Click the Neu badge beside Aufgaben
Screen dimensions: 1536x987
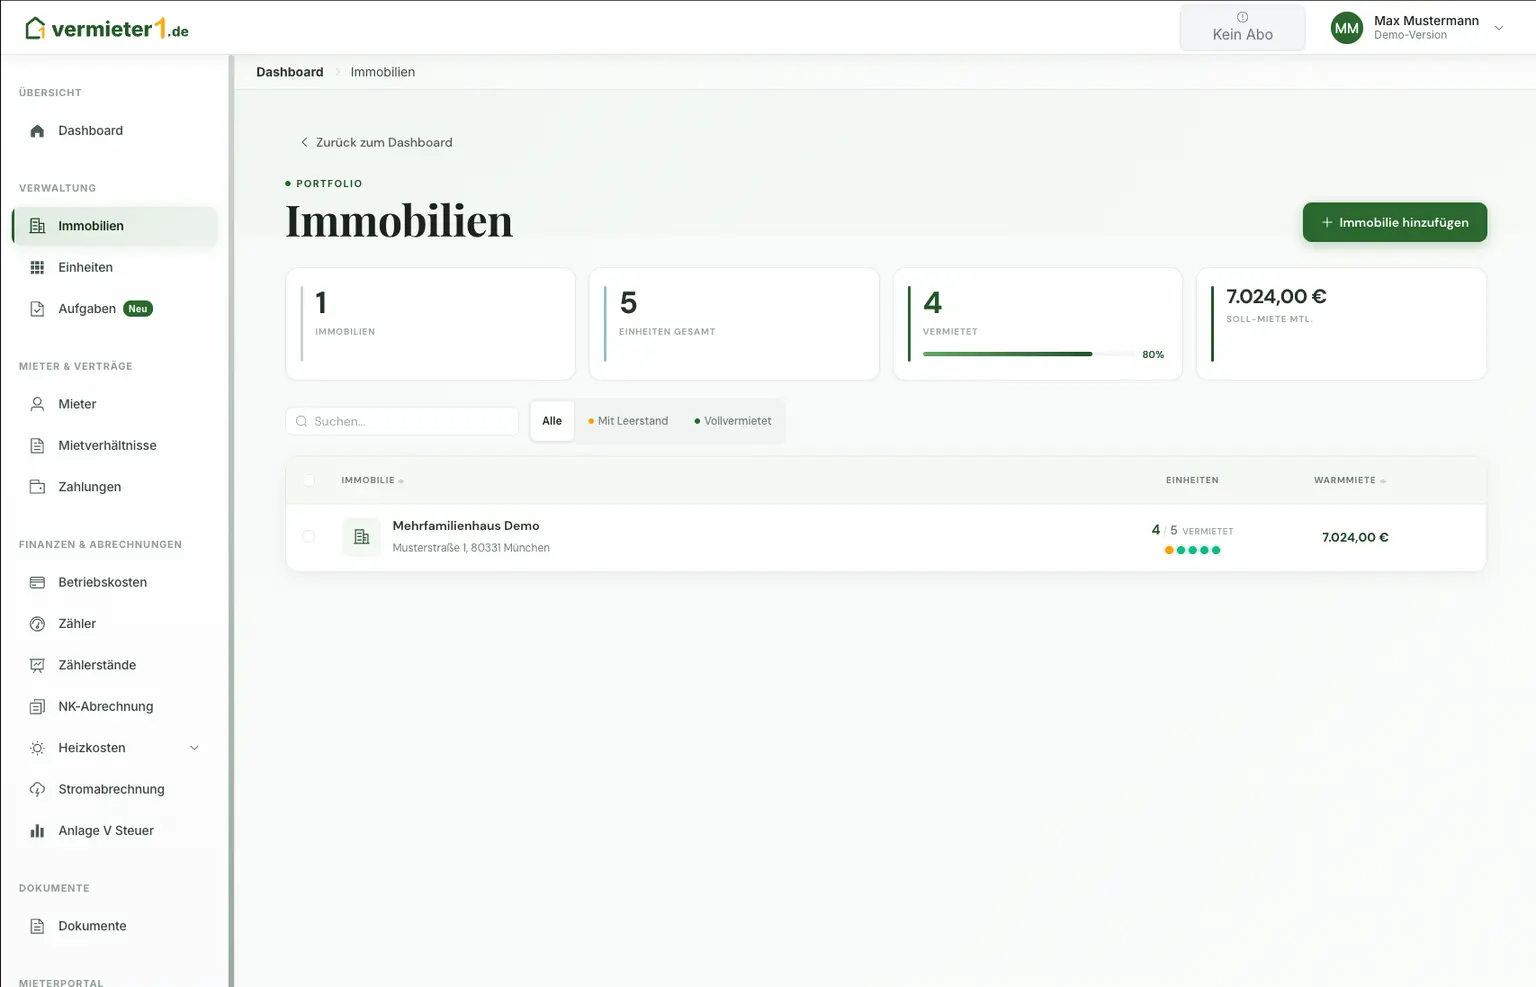[x=138, y=309]
